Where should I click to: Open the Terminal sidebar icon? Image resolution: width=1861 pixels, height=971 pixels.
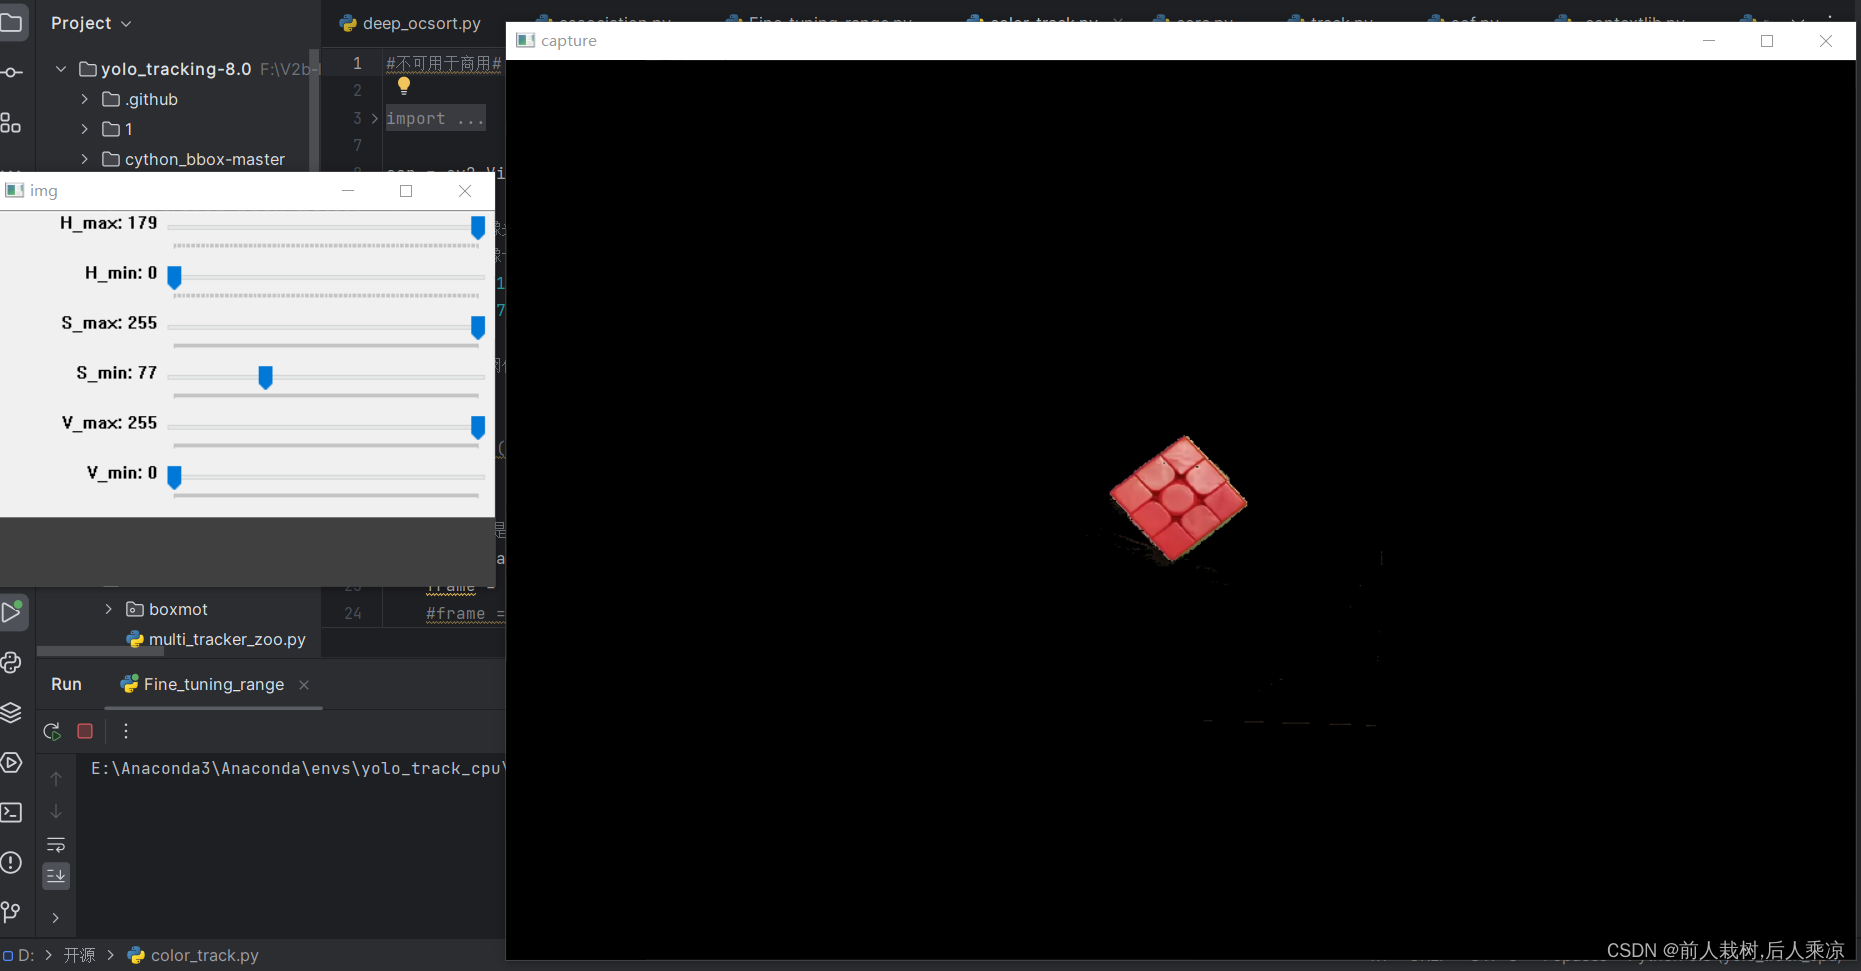[x=12, y=812]
